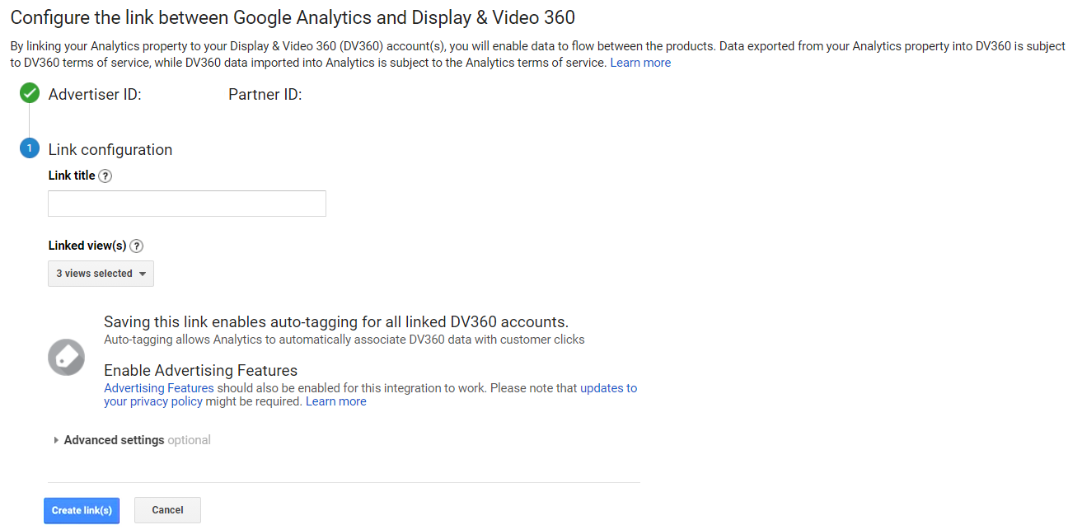Open Learn more link in intro paragraph
The height and width of the screenshot is (528, 1075).
640,63
